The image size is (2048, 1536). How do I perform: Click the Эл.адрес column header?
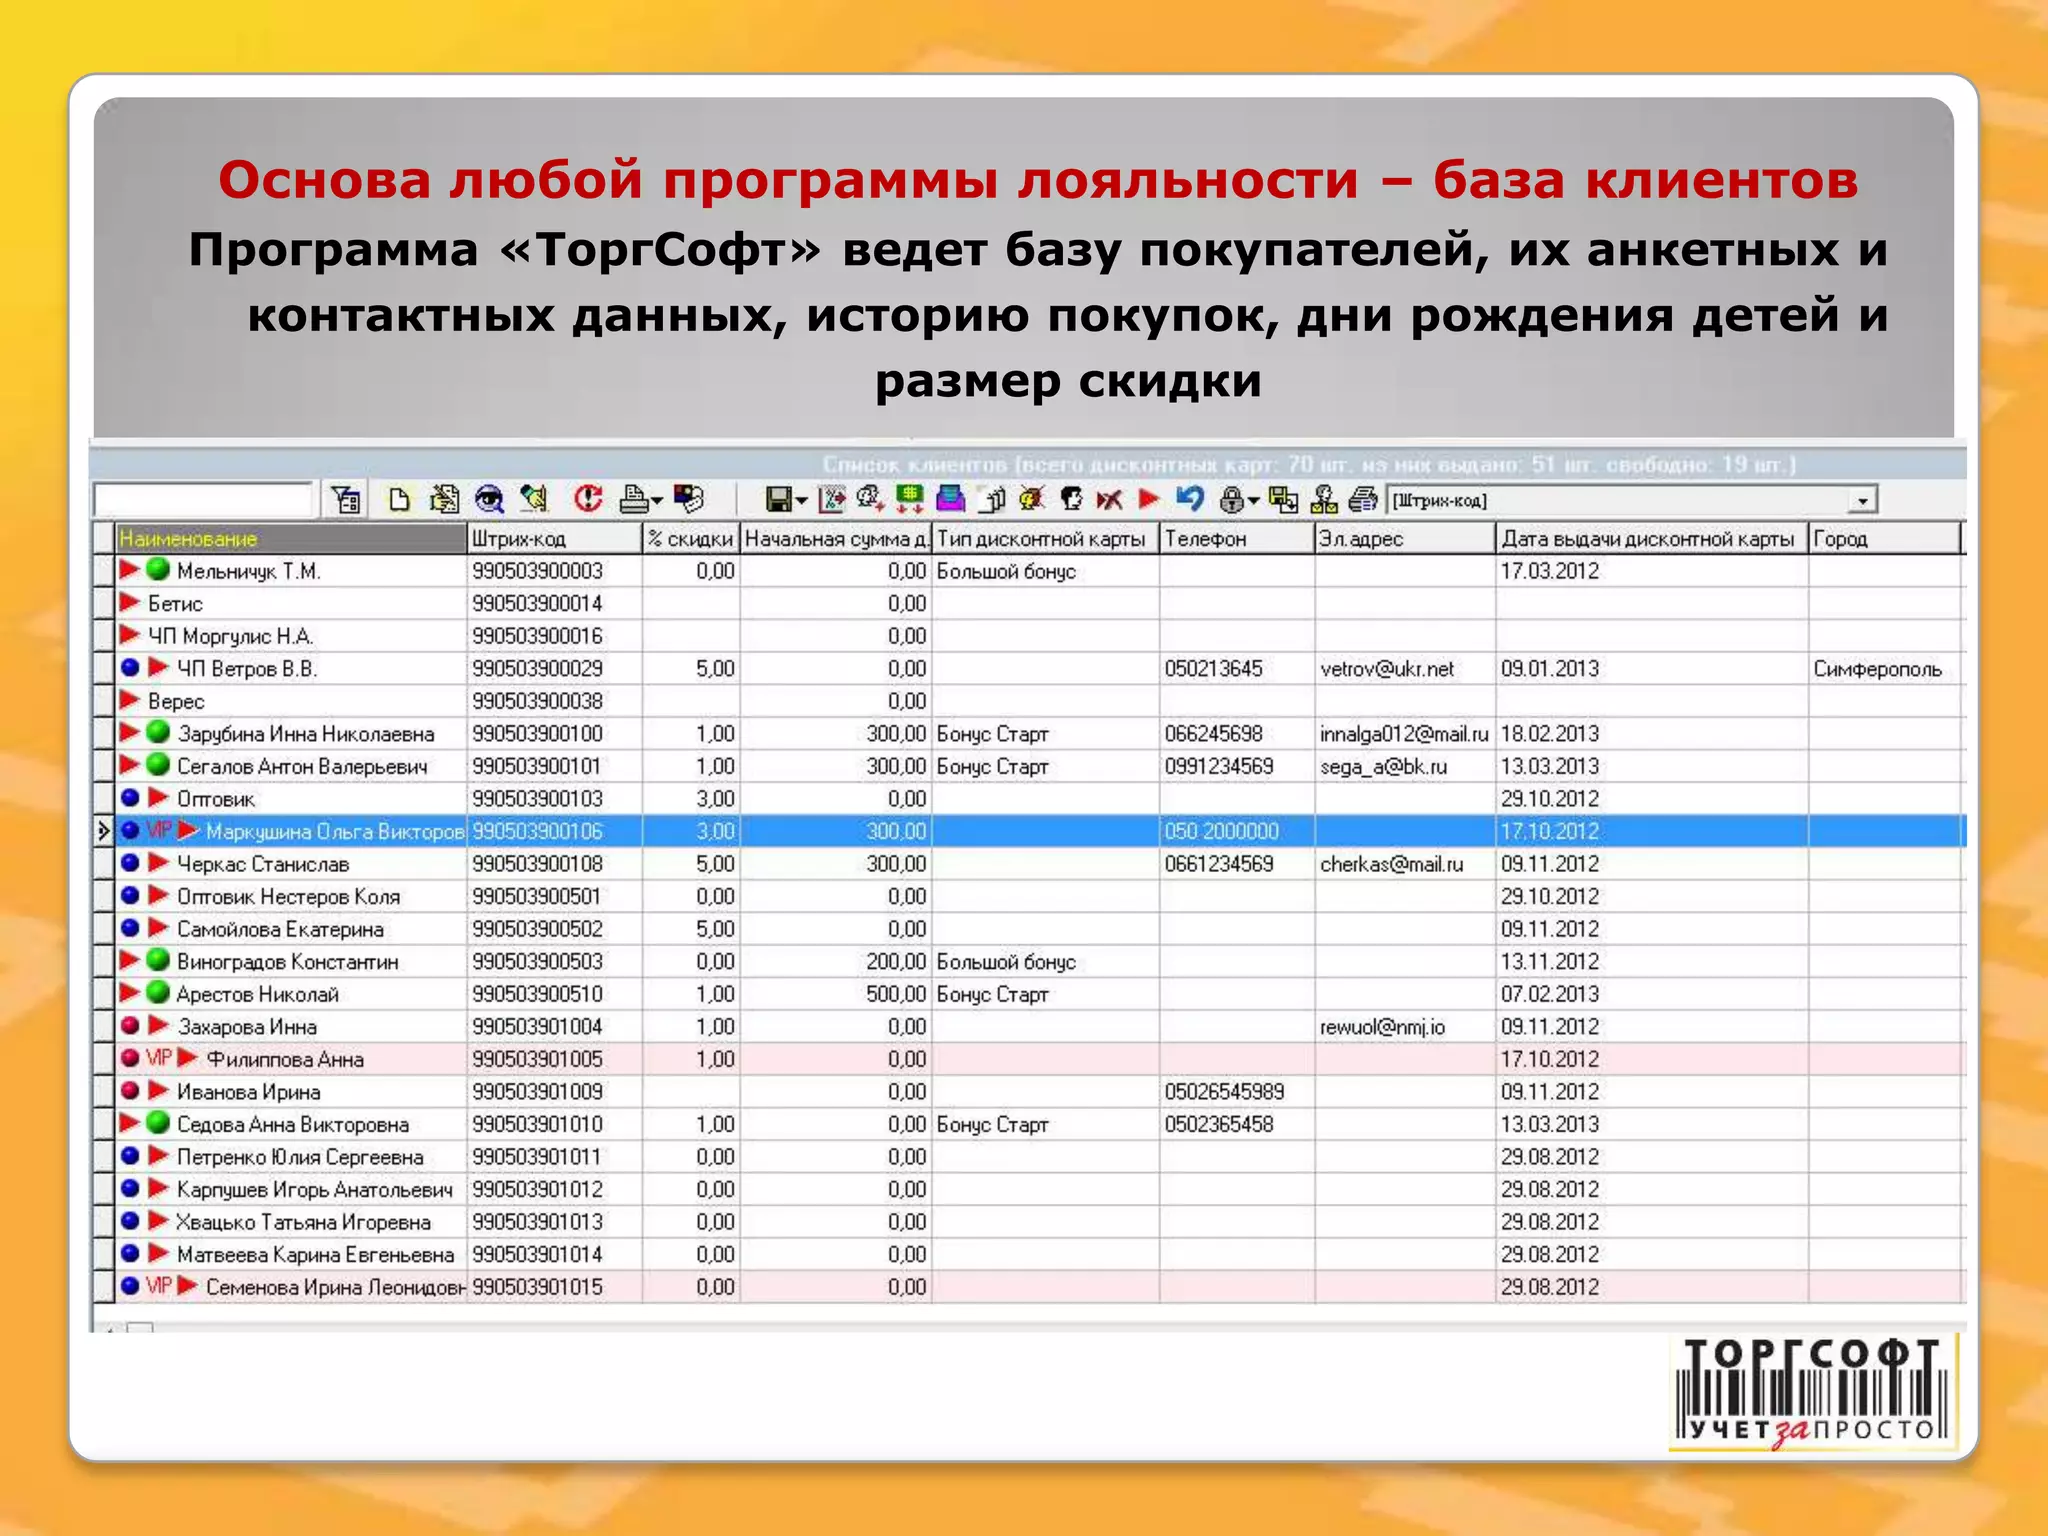[x=1405, y=539]
